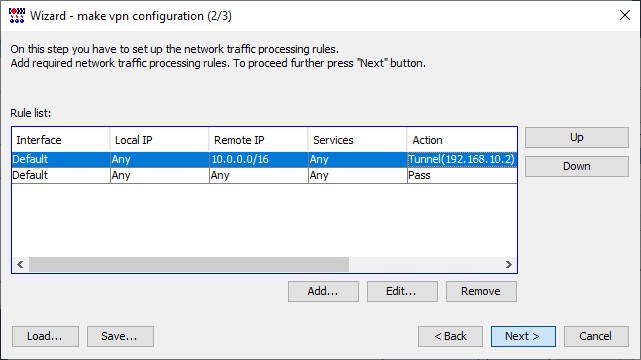Close the VPN configuration wizard window
The width and height of the screenshot is (641, 360).
tap(625, 16)
